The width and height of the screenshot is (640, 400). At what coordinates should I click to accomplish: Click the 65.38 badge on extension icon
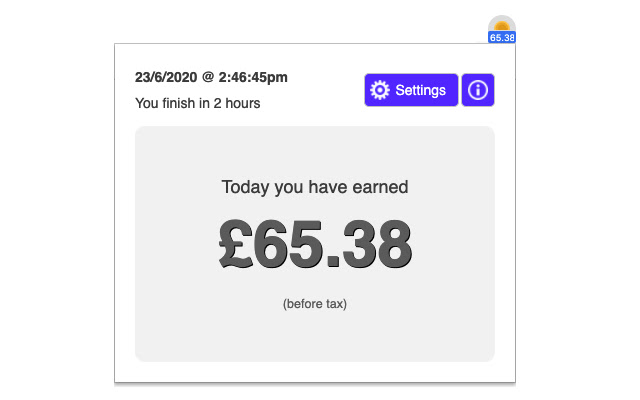502,38
